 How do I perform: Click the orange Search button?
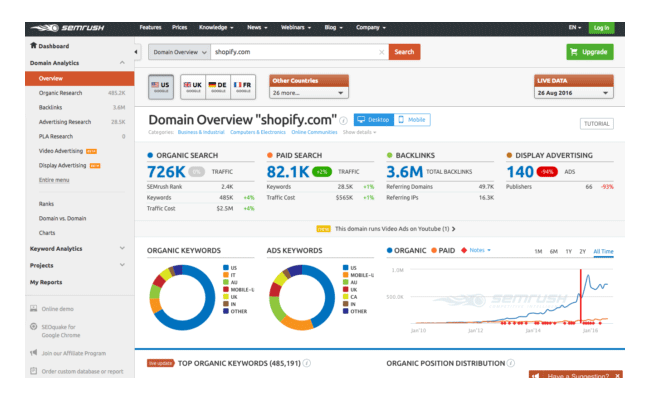point(404,52)
